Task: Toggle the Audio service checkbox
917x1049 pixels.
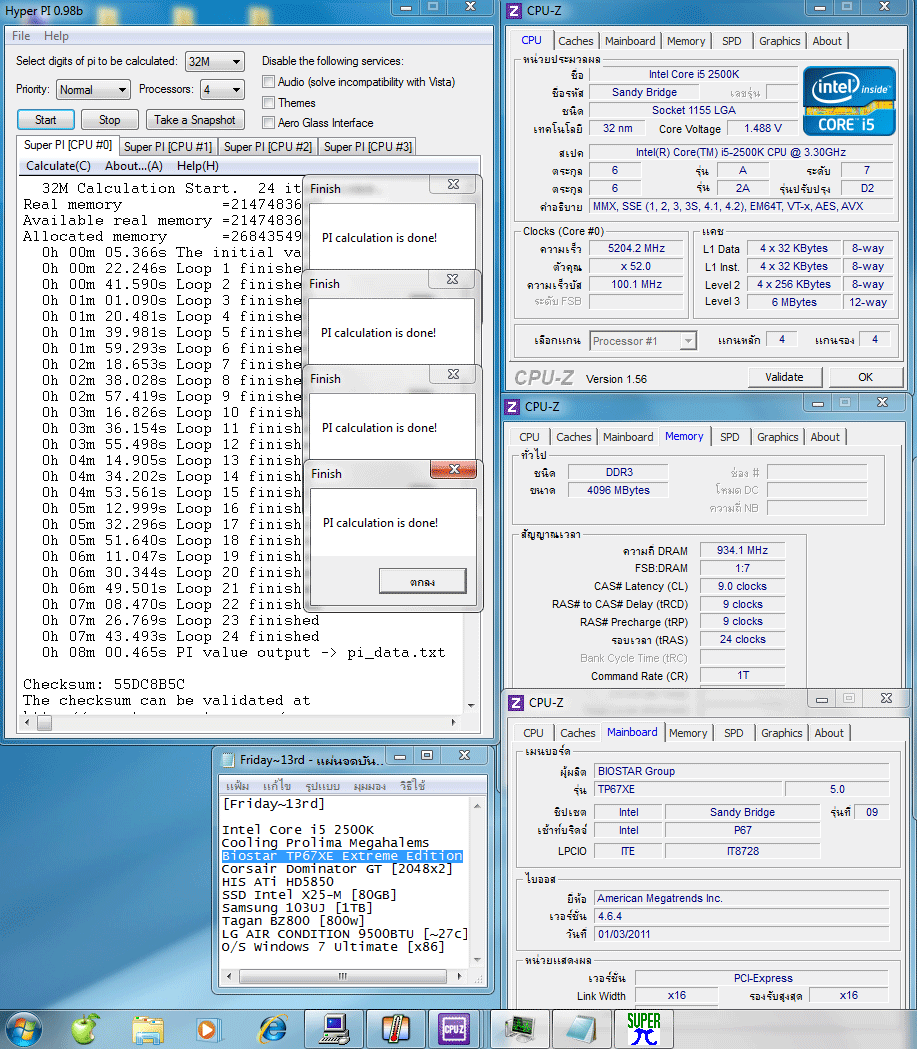Action: point(268,82)
